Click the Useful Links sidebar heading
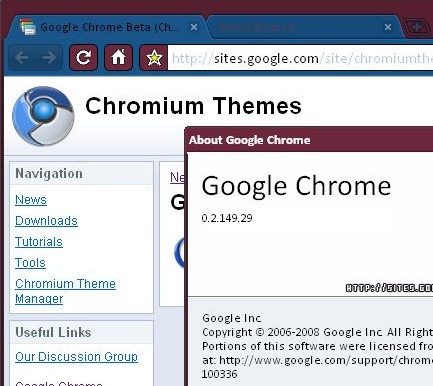Viewport: 433px width, 386px height. [53, 332]
